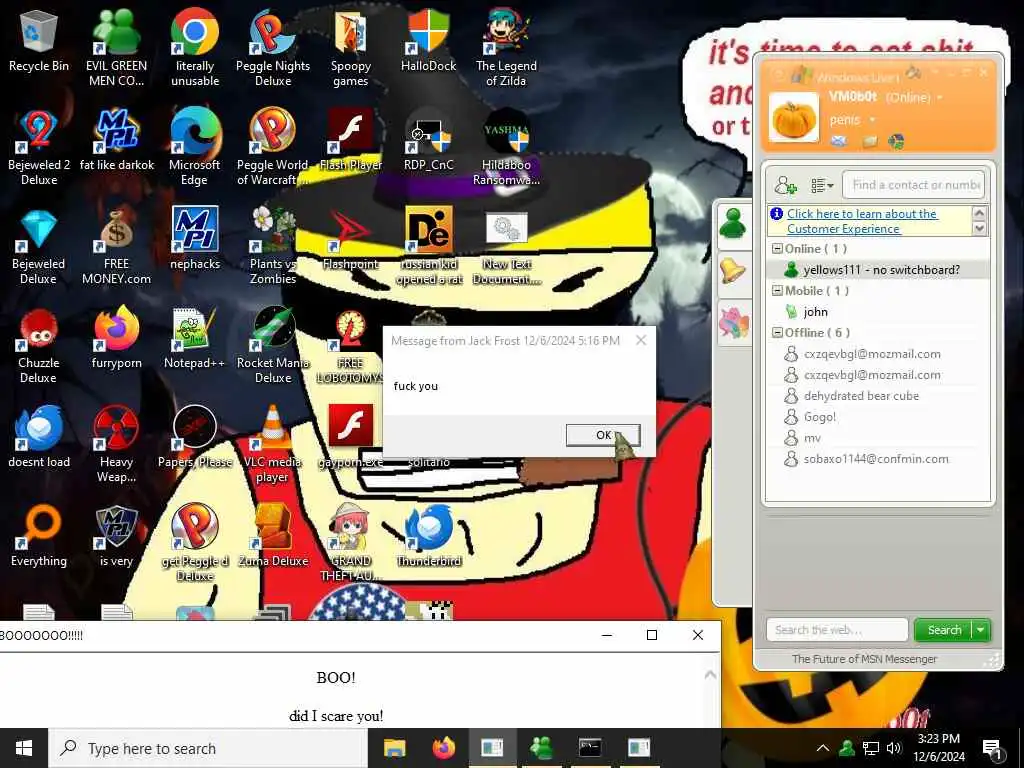Launch Plants vs Zombies
This screenshot has width=1024, height=768.
click(273, 247)
